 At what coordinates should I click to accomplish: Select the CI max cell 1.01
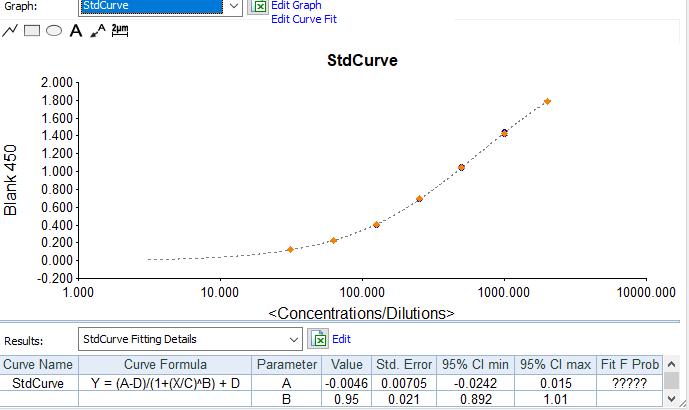[x=555, y=399]
